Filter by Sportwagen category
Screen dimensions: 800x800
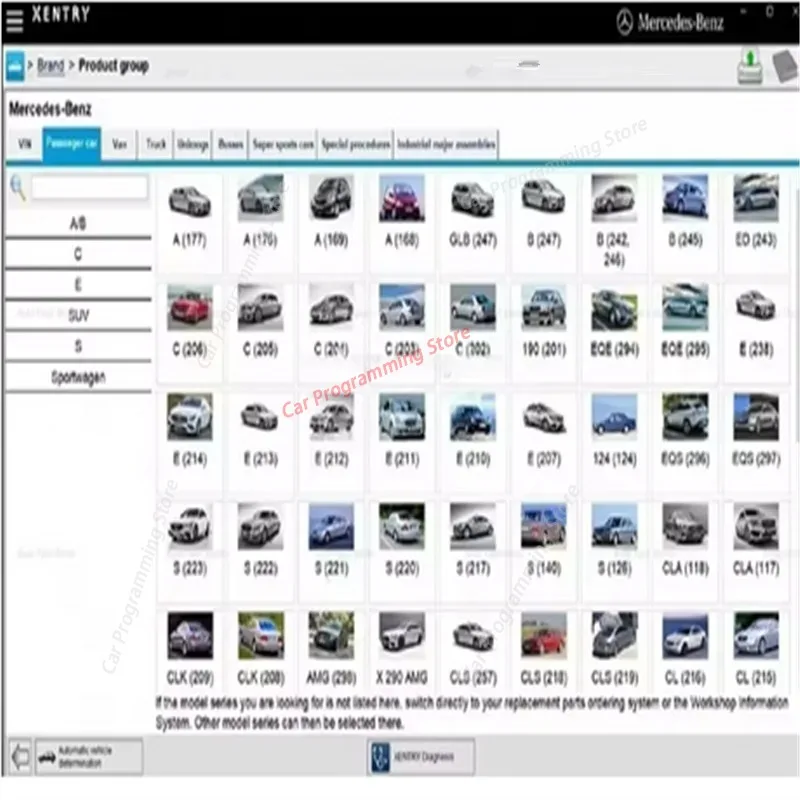[79, 378]
